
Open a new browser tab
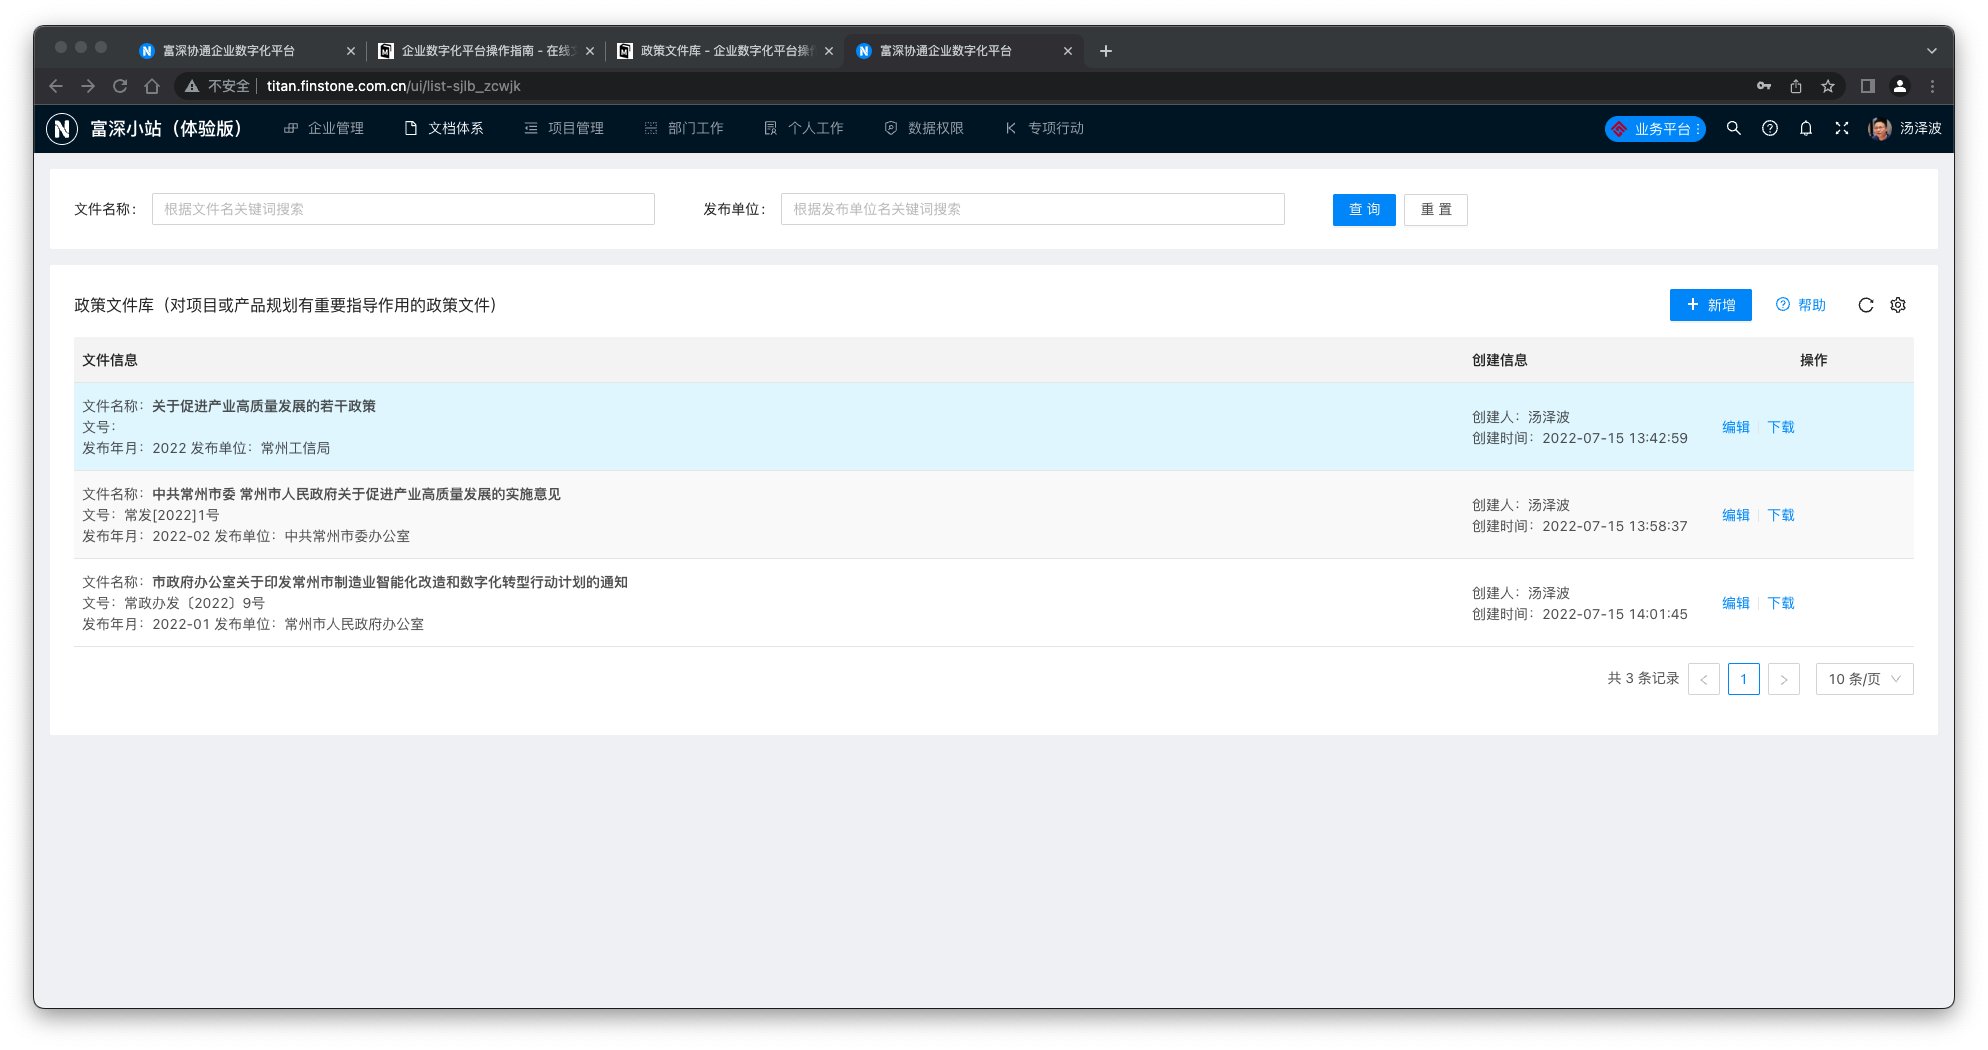click(x=1106, y=51)
